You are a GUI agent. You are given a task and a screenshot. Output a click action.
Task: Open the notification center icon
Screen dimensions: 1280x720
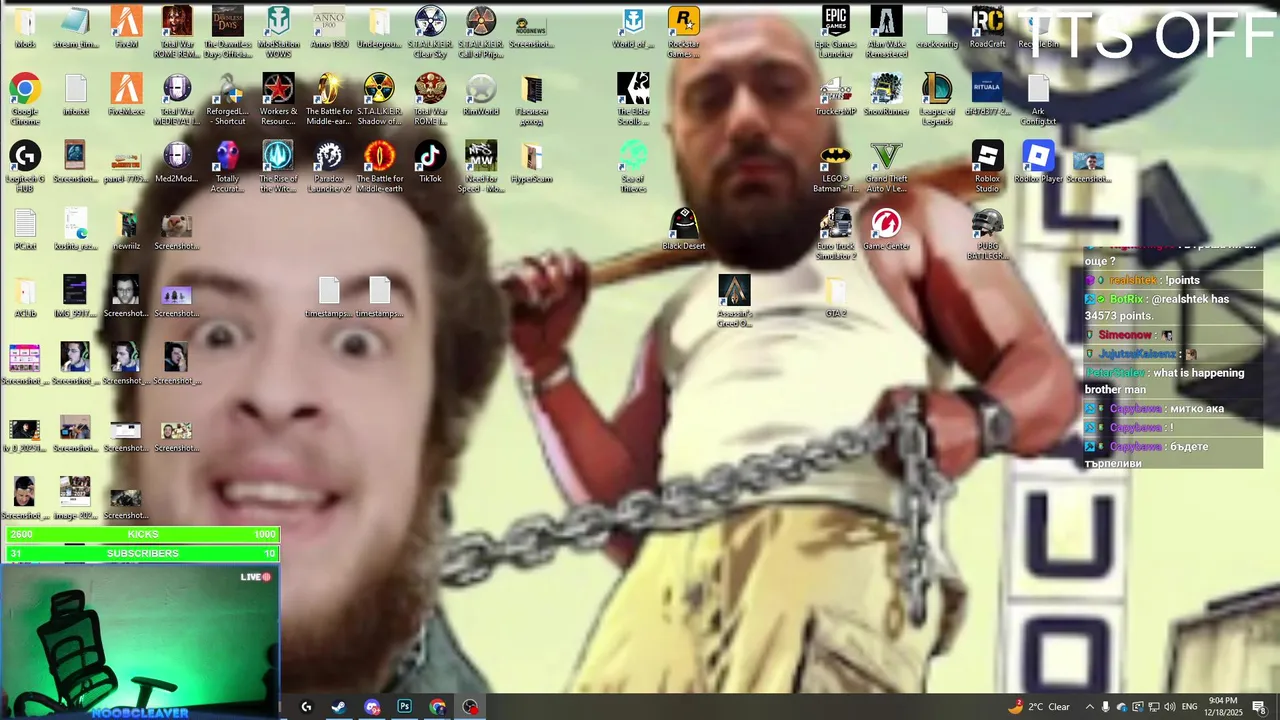pos(1259,707)
